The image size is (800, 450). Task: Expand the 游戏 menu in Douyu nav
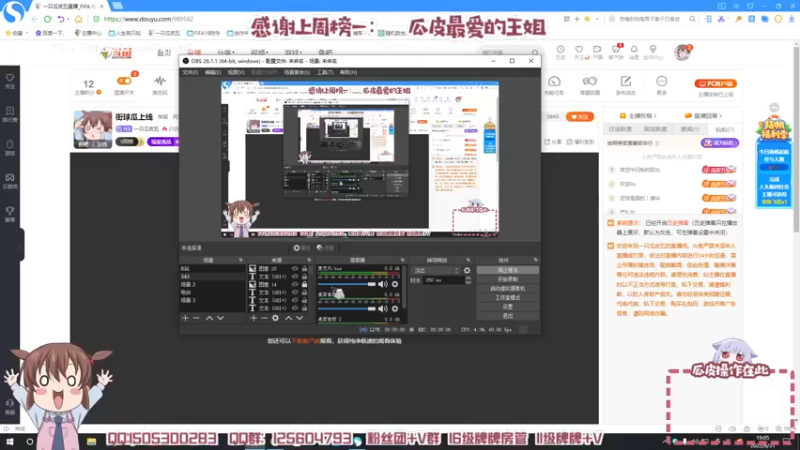[x=293, y=53]
